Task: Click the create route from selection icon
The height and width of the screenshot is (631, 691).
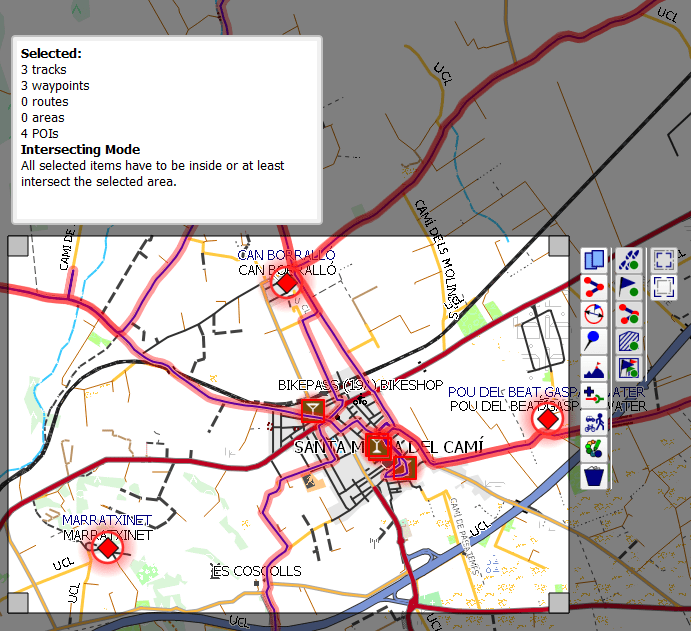Action: click(594, 287)
